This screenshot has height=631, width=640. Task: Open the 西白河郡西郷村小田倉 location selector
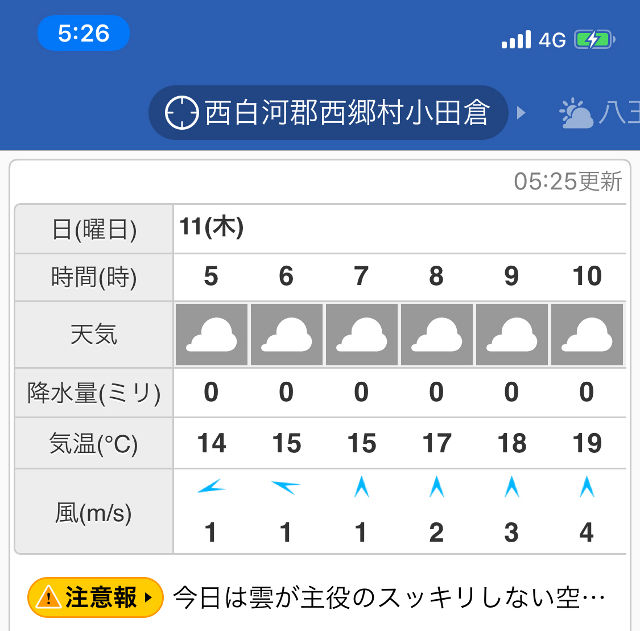(329, 113)
